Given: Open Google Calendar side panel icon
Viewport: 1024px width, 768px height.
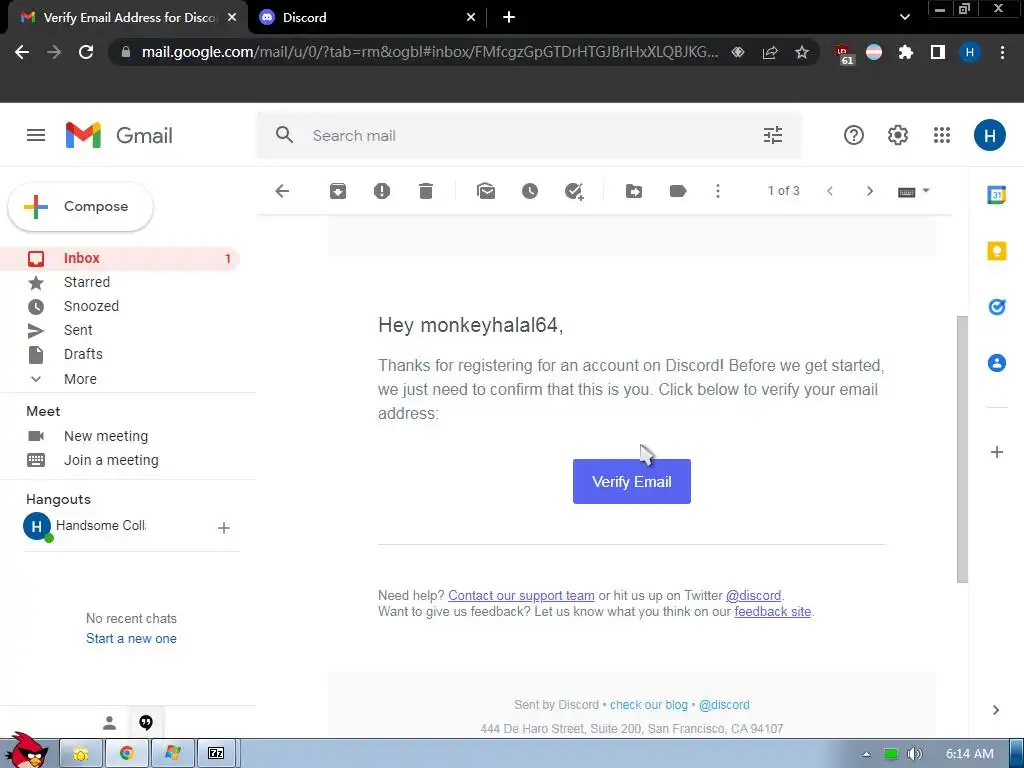Looking at the screenshot, I should [997, 195].
